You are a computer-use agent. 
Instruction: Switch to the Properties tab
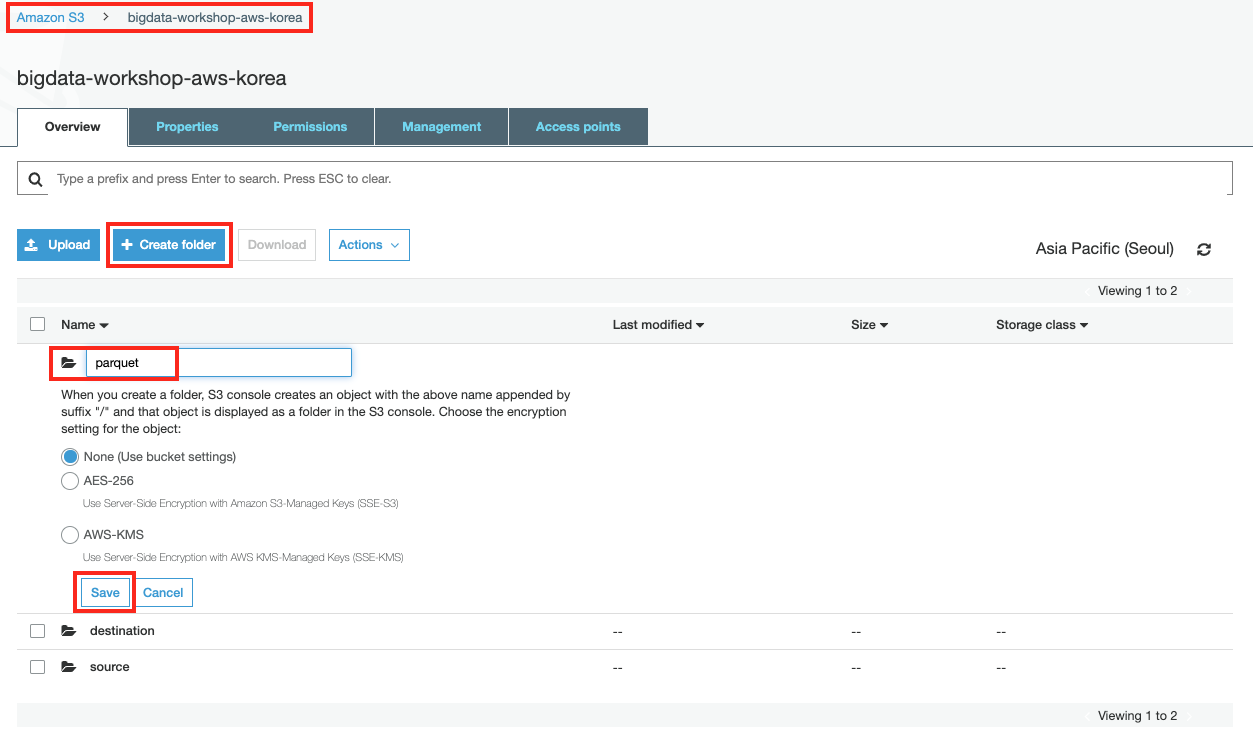[187, 127]
